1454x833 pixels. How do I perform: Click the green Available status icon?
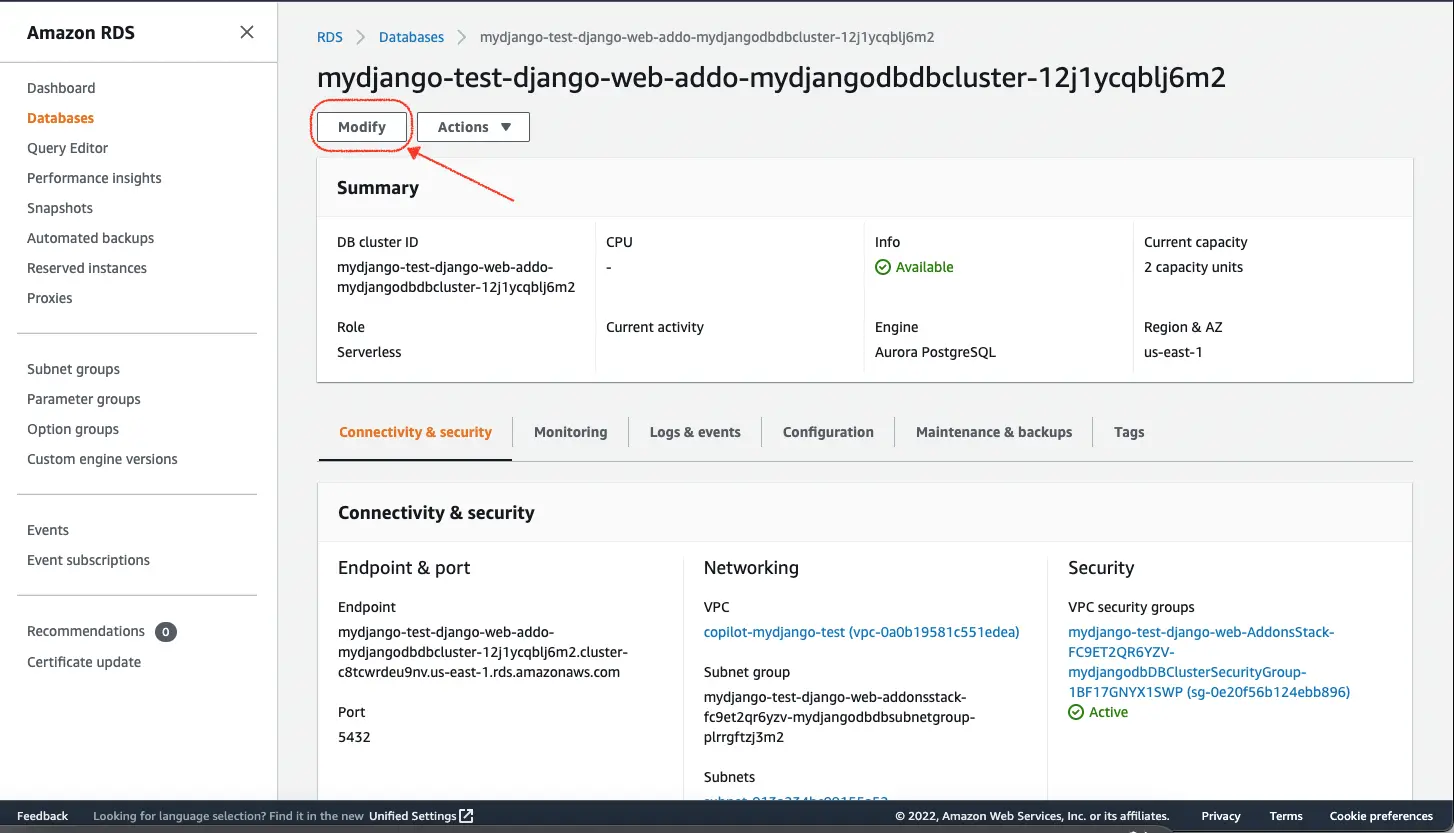tap(883, 267)
